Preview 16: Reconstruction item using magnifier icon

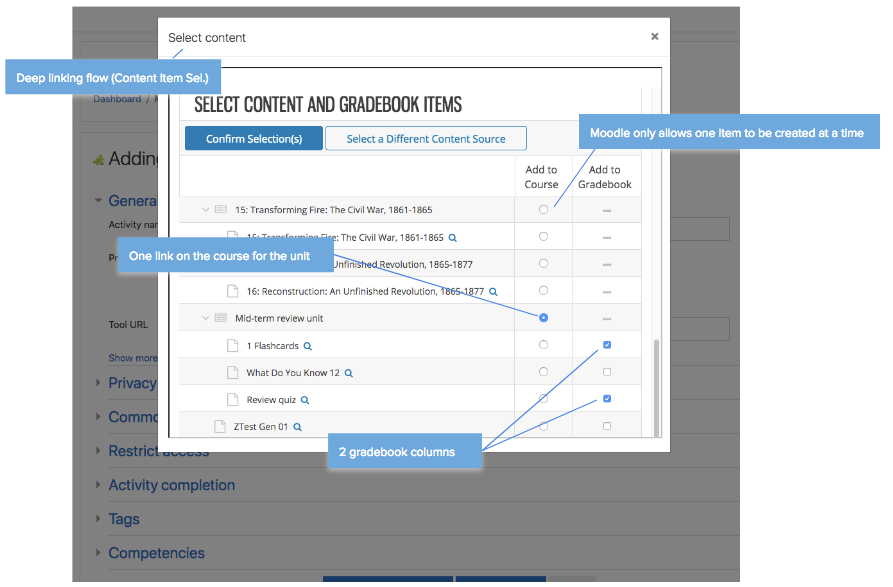click(493, 292)
